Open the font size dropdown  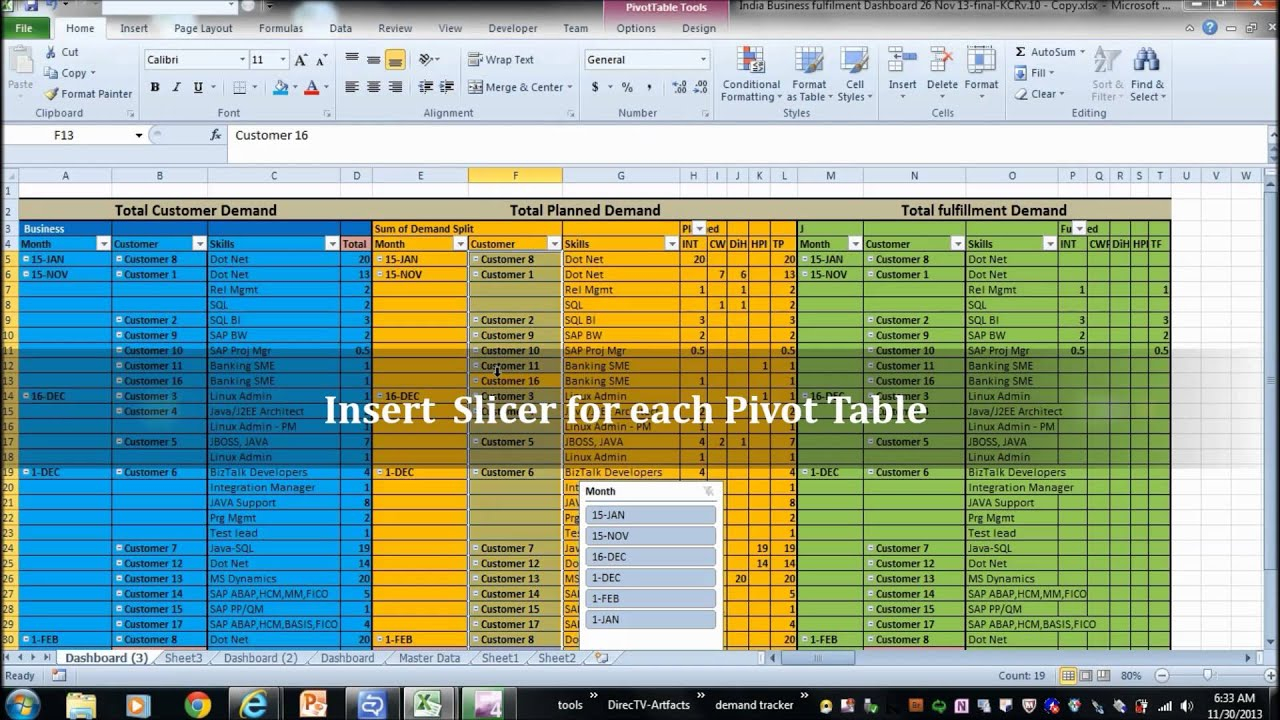[x=283, y=60]
